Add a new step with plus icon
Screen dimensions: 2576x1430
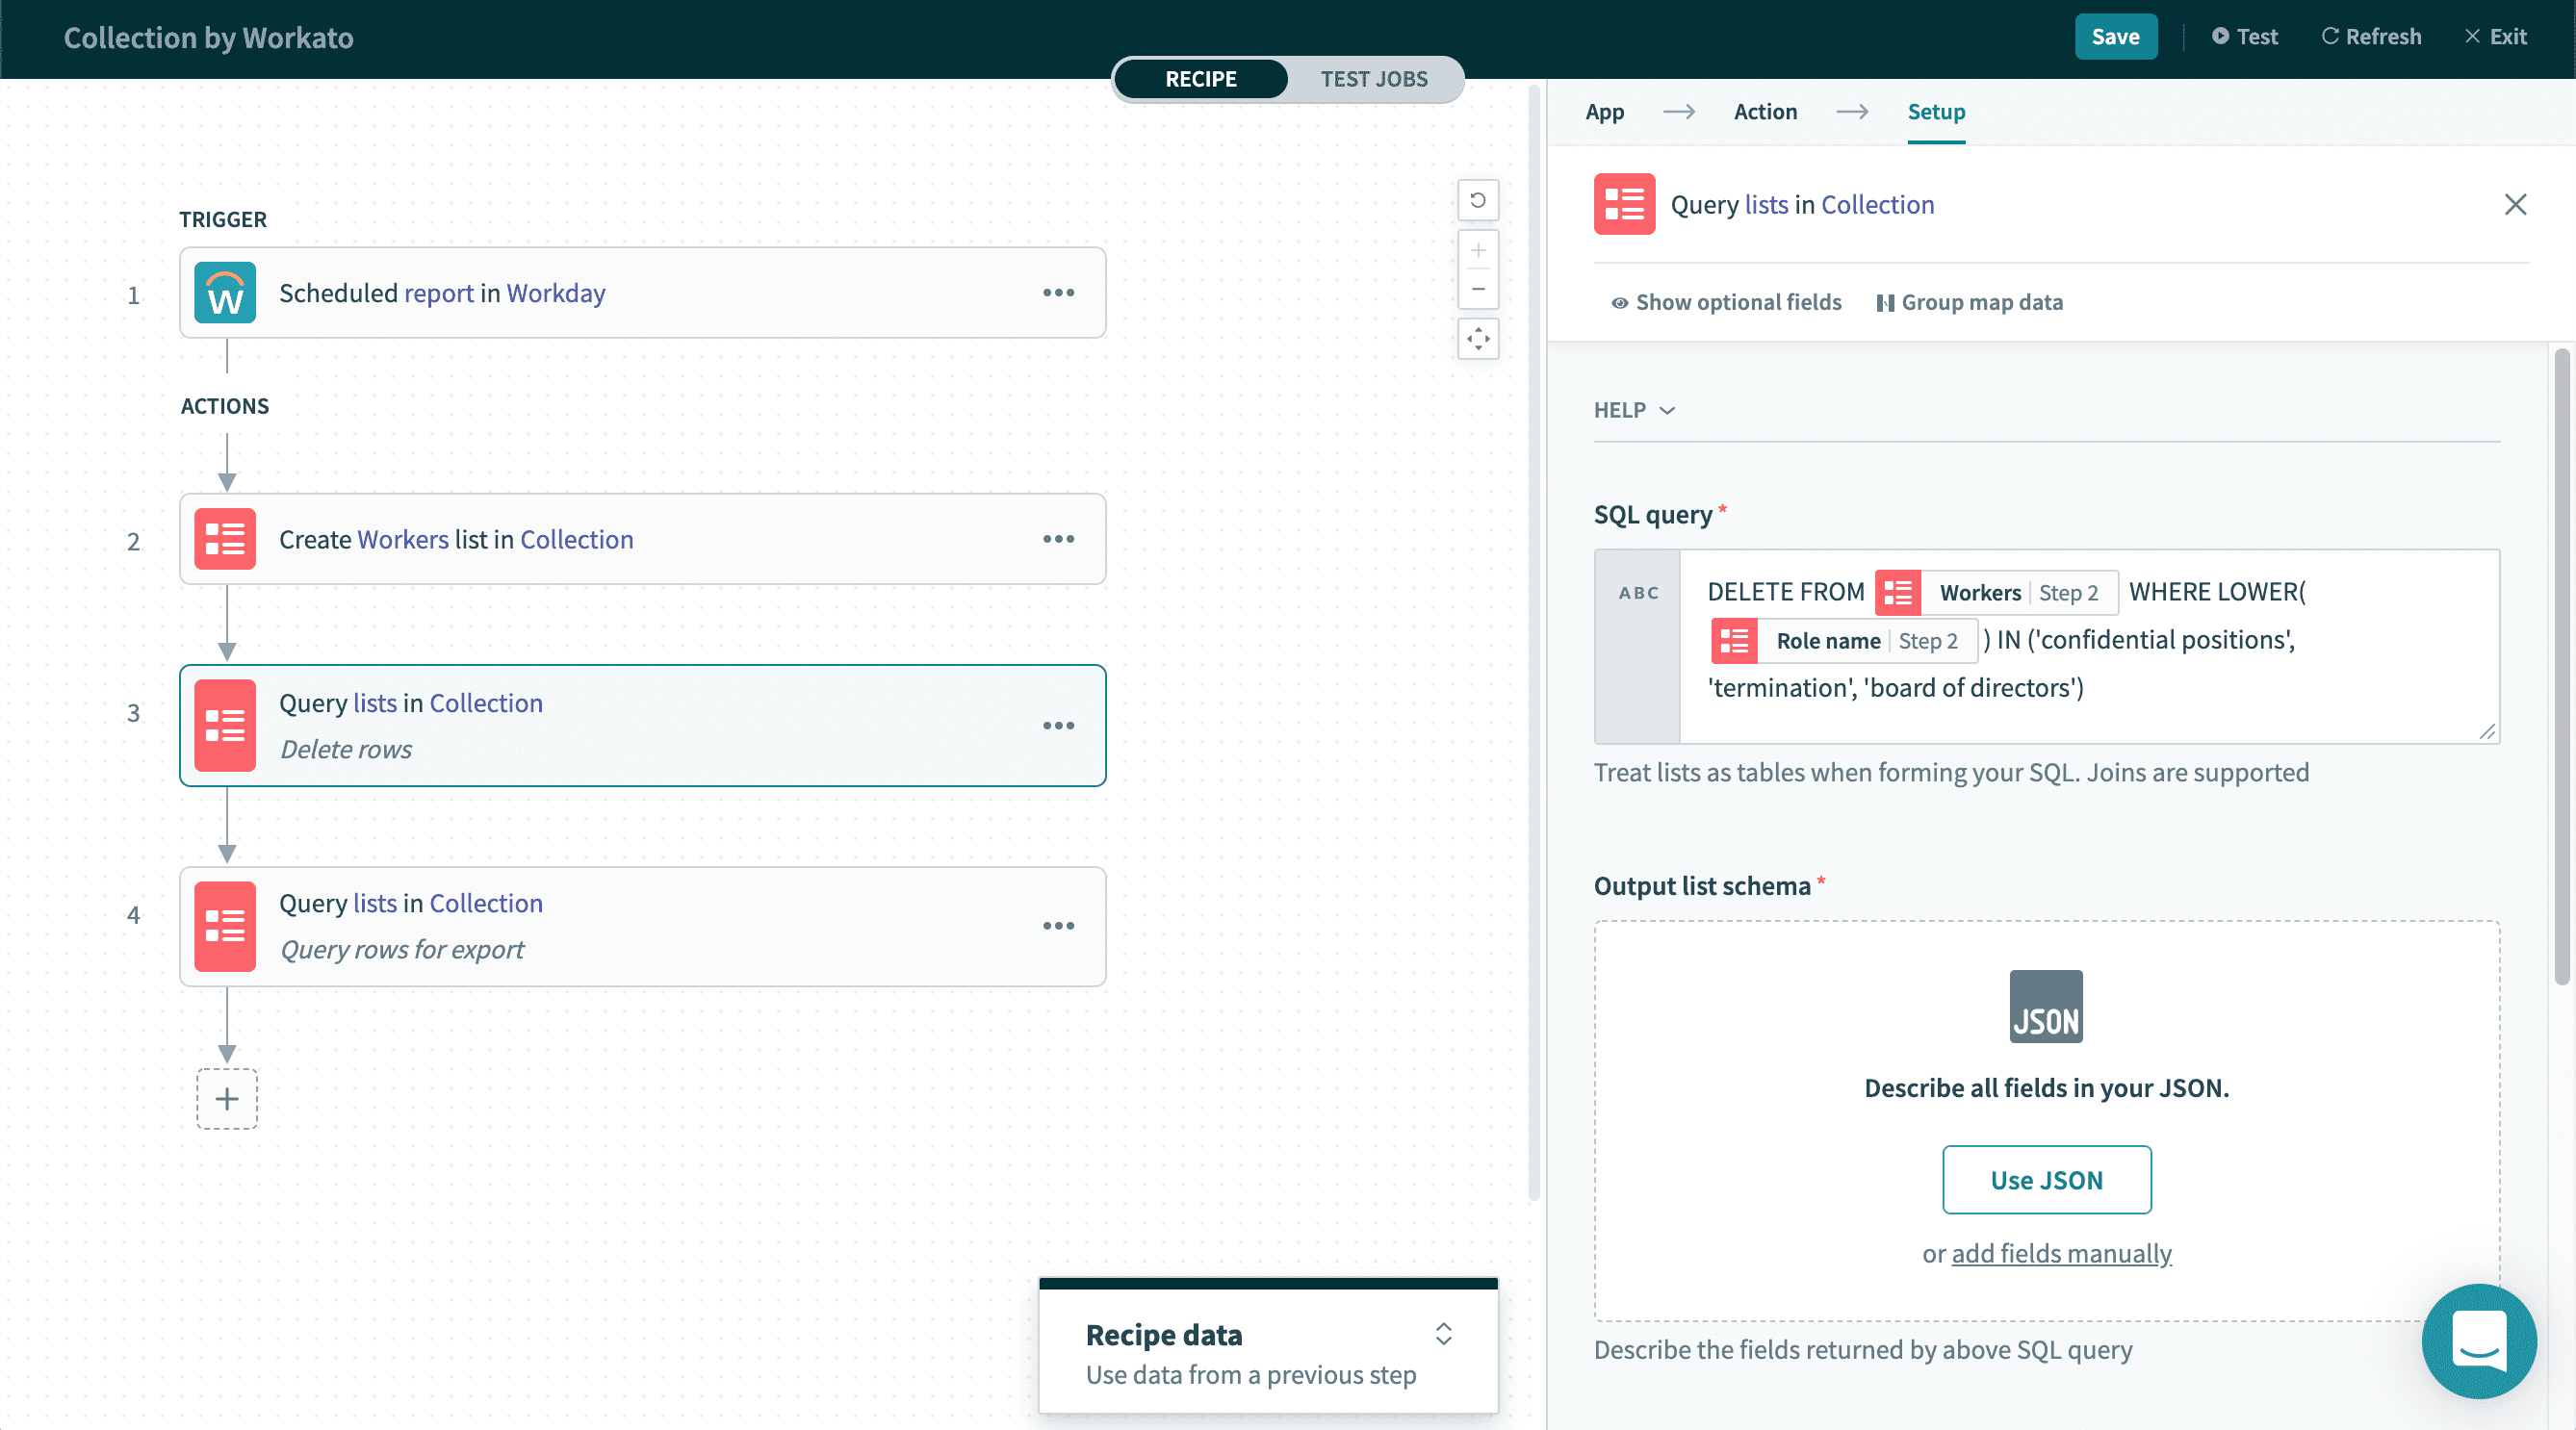(227, 1099)
